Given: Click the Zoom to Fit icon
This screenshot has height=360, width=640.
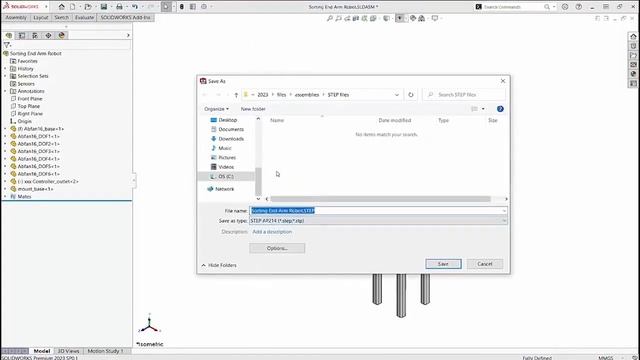Looking at the screenshot, I should point(330,18).
